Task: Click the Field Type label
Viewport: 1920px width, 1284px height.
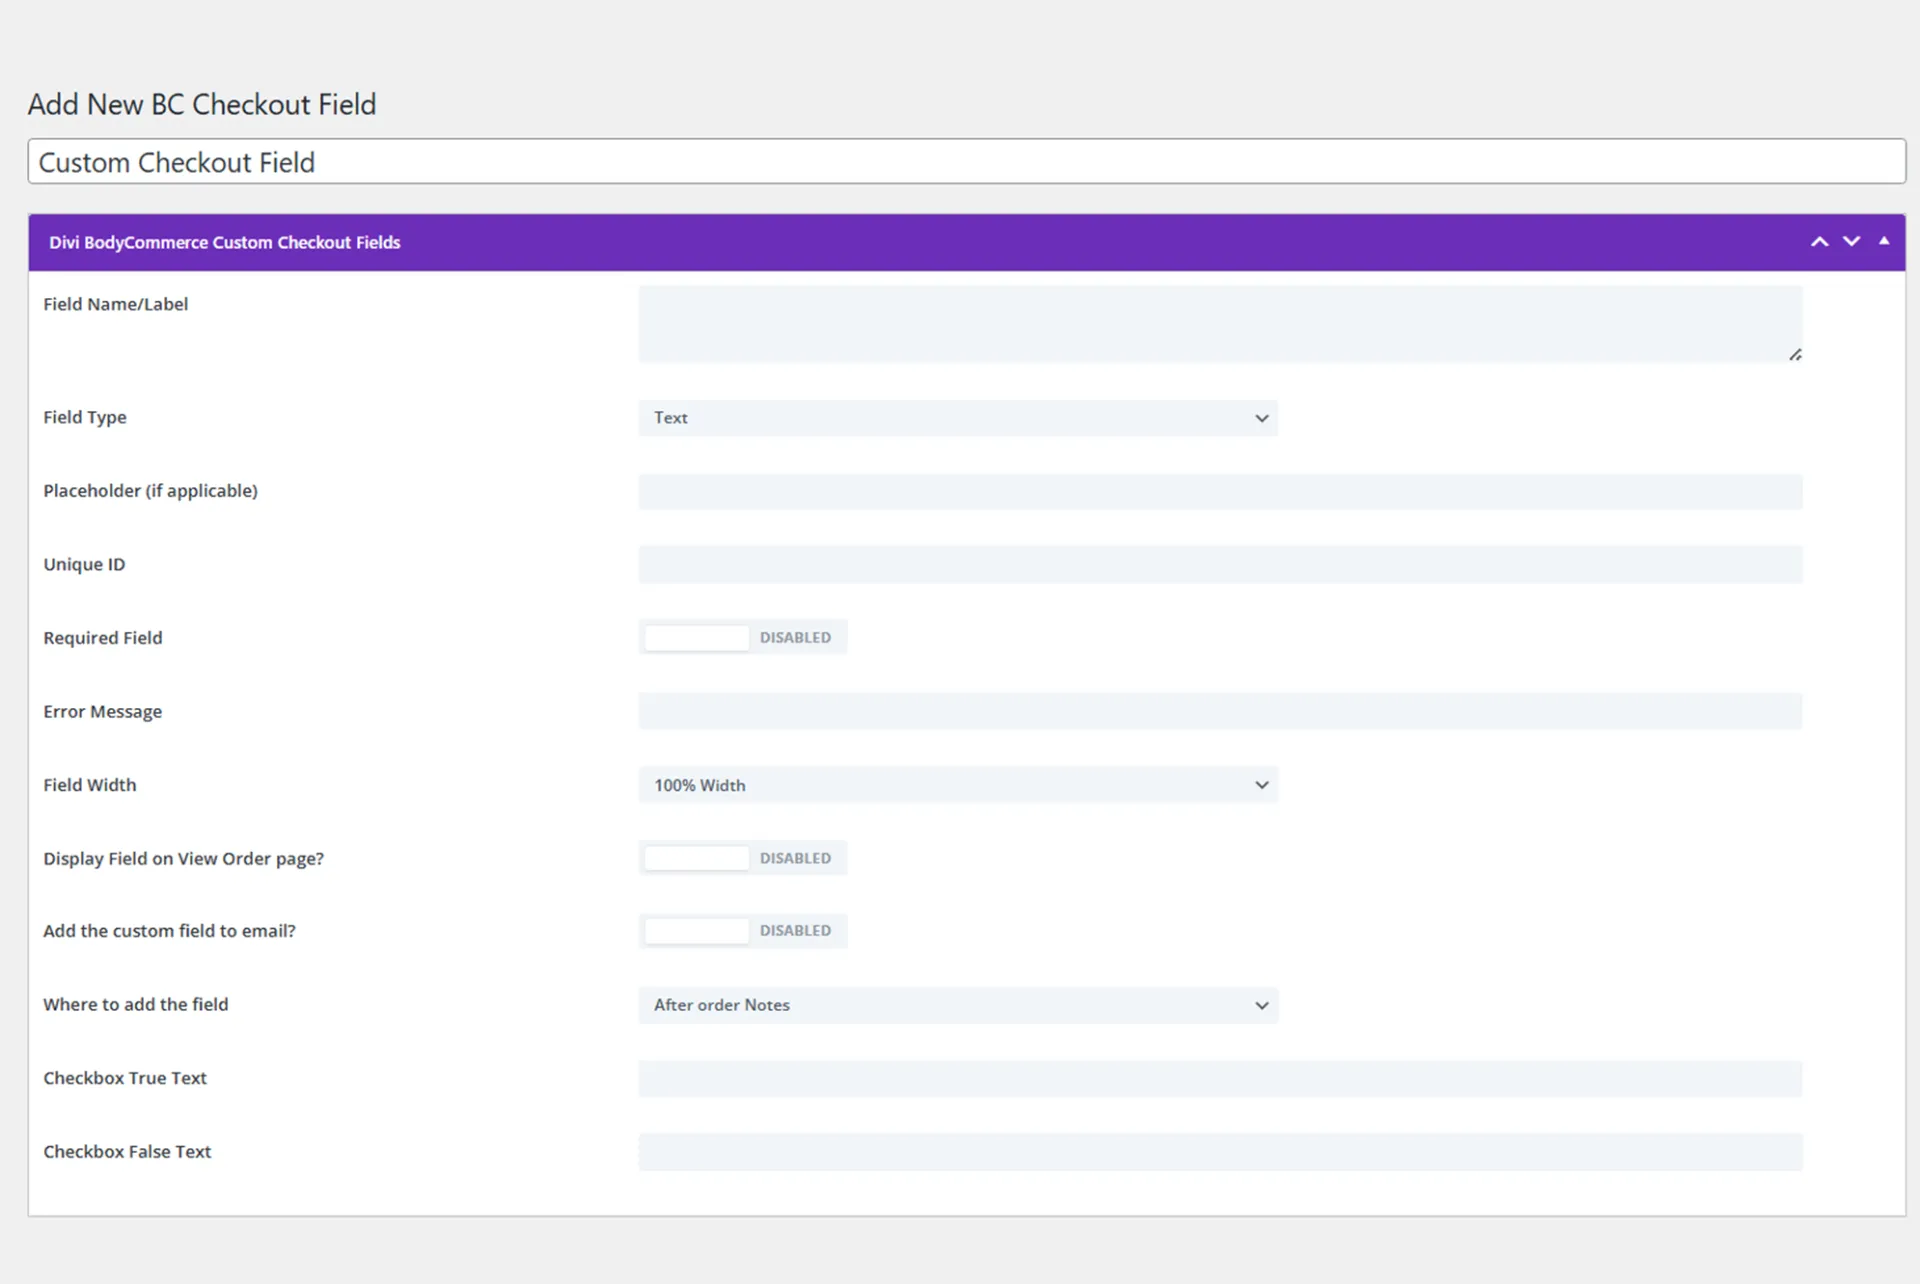Action: pyautogui.click(x=84, y=418)
